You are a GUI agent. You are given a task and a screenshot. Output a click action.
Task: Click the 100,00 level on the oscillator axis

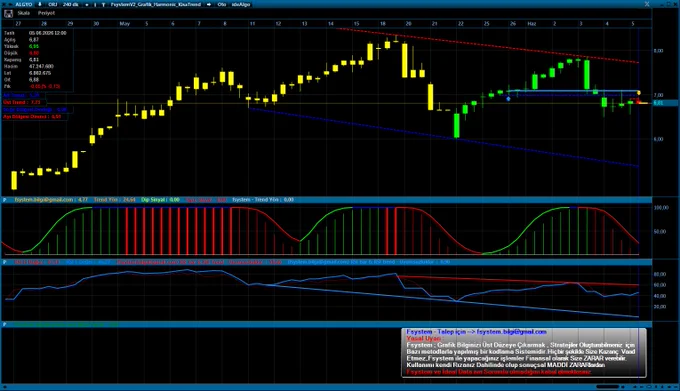[660, 208]
